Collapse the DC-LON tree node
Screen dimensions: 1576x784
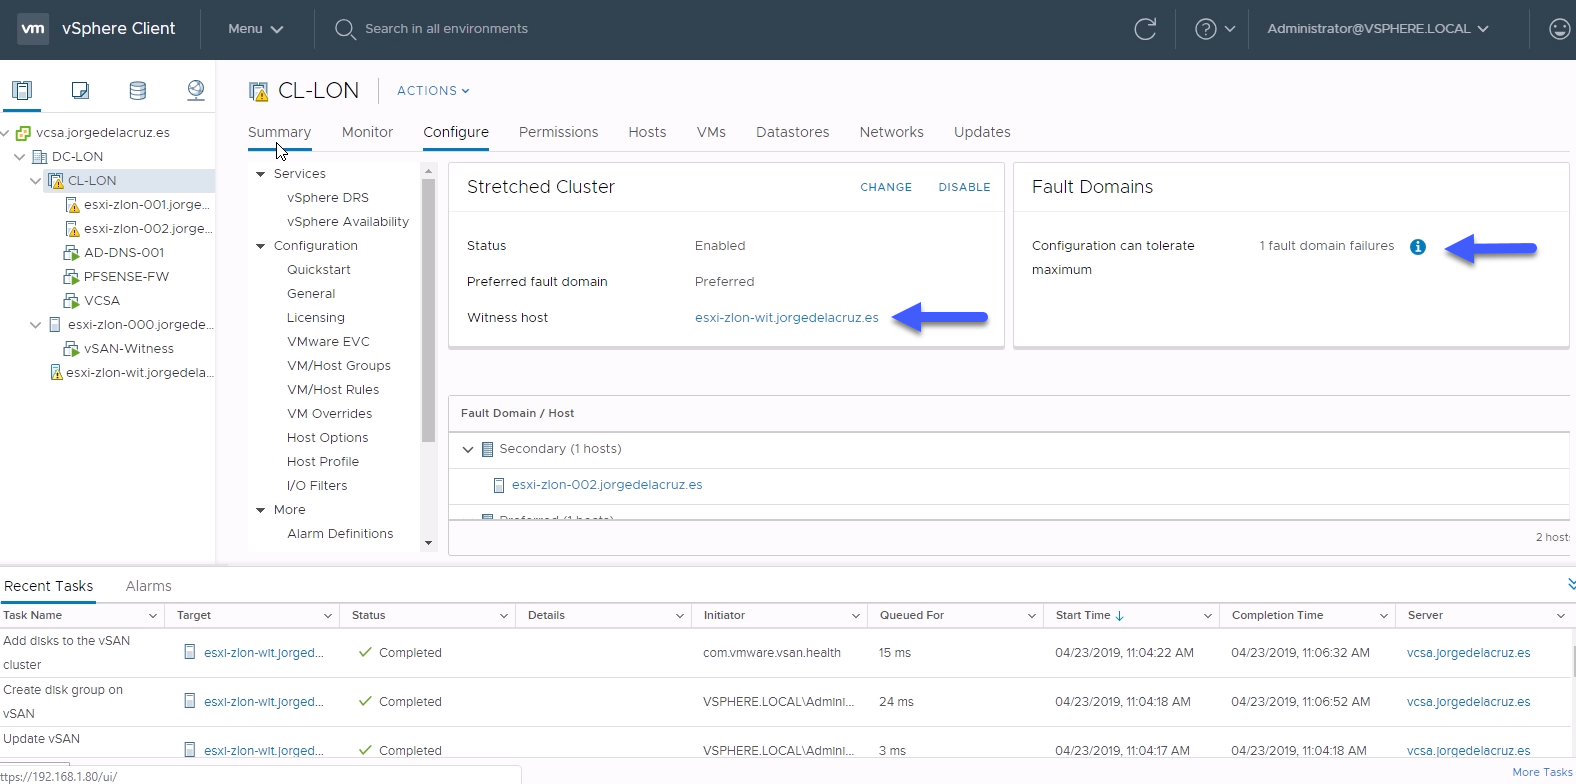point(19,157)
